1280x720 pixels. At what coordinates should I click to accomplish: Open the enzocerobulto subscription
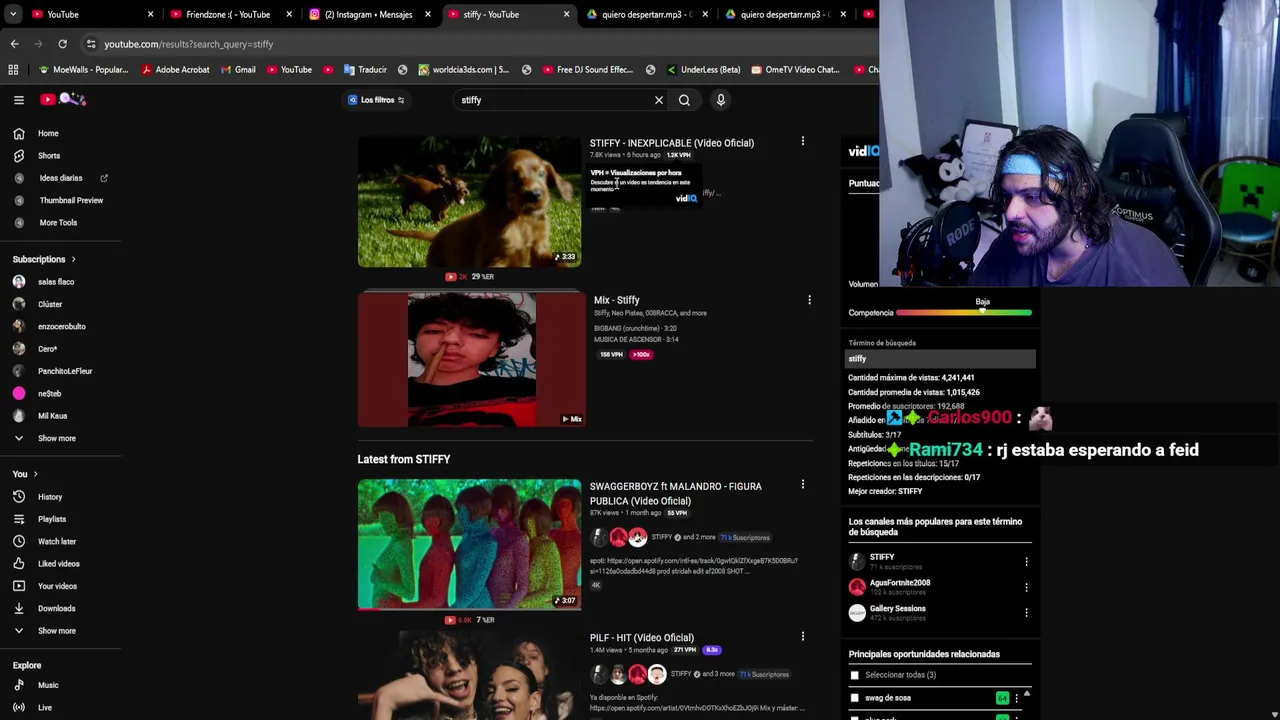click(61, 326)
